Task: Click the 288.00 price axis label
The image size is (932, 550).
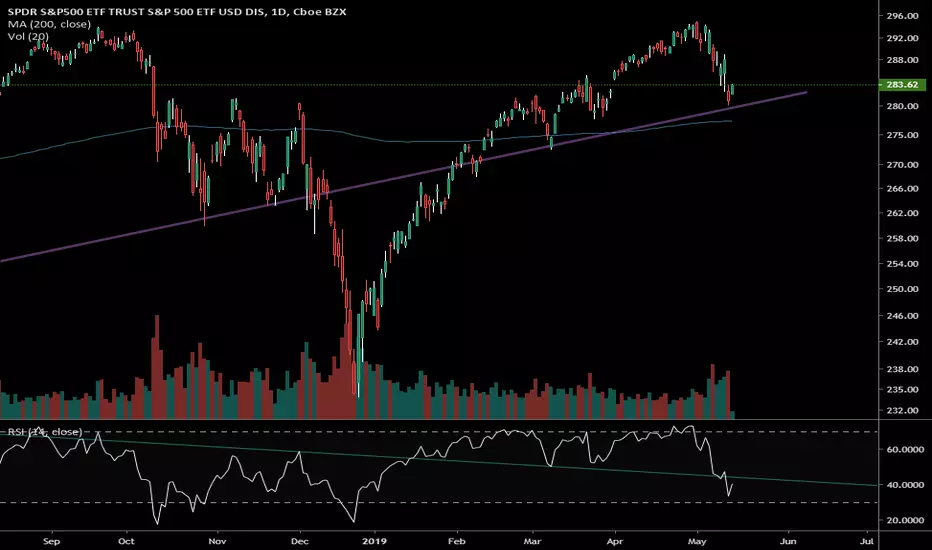Action: click(902, 60)
